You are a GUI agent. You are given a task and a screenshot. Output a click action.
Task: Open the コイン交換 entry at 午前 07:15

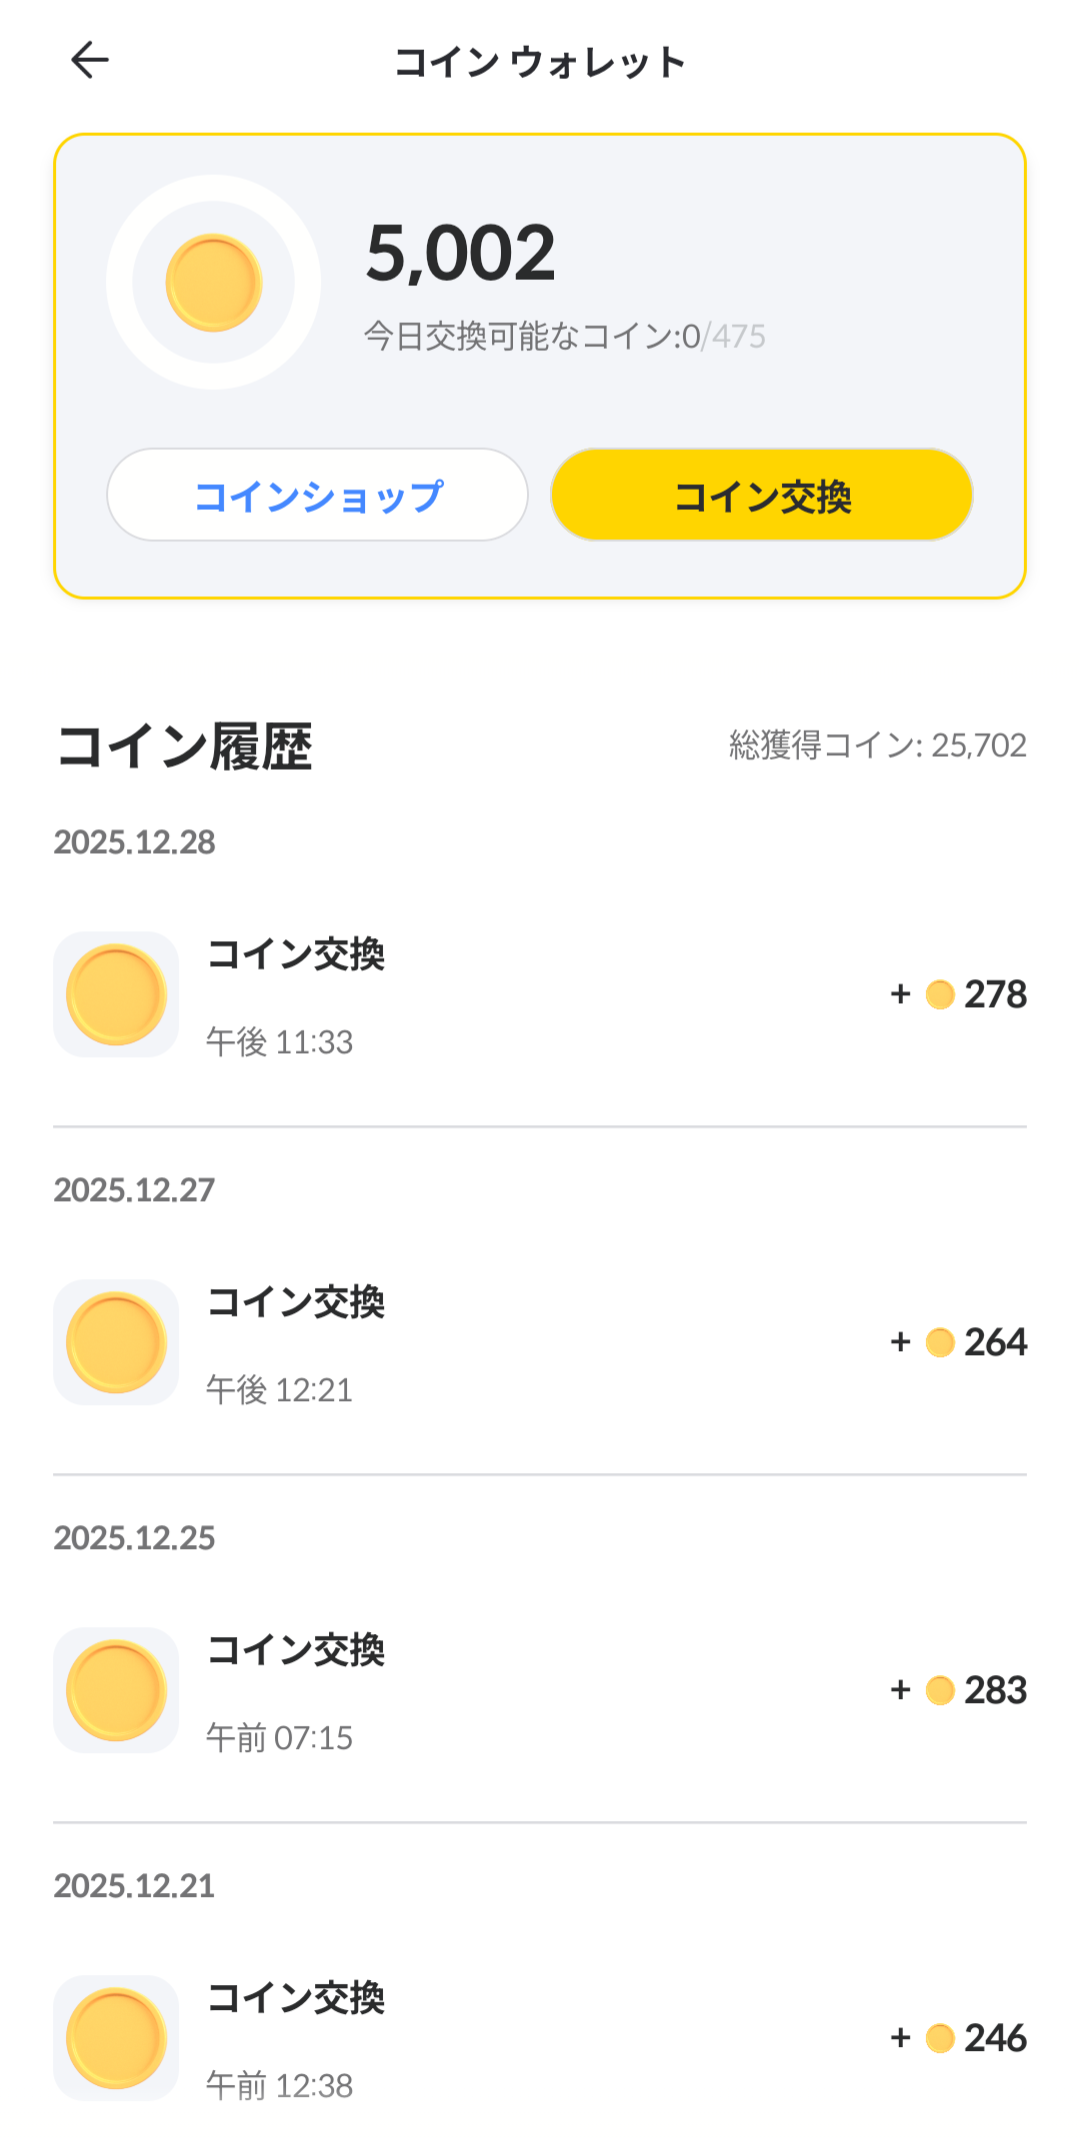pos(296,1651)
